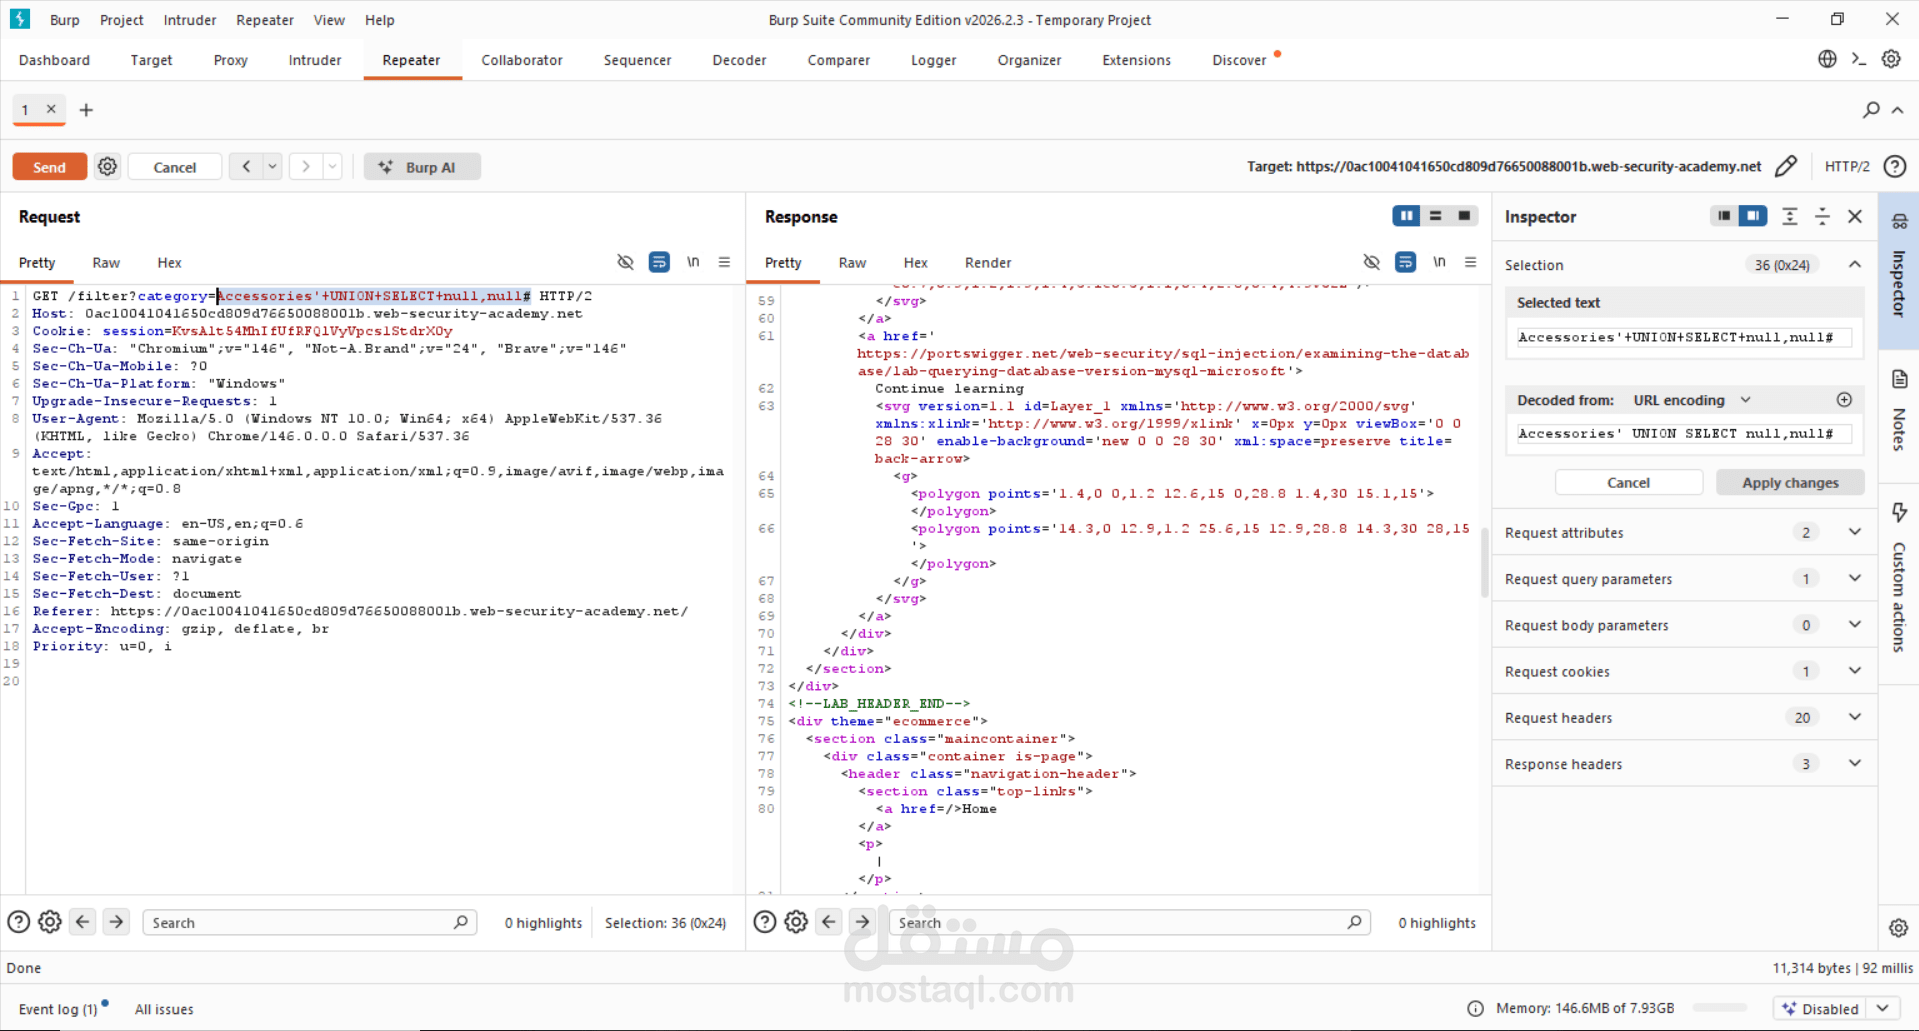Toggle line wrap in the Request editor
The height and width of the screenshot is (1031, 1919).
[x=659, y=262]
